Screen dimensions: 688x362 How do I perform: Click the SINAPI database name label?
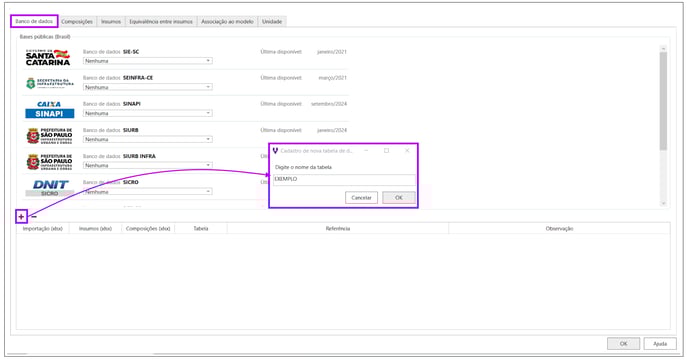tap(132, 104)
